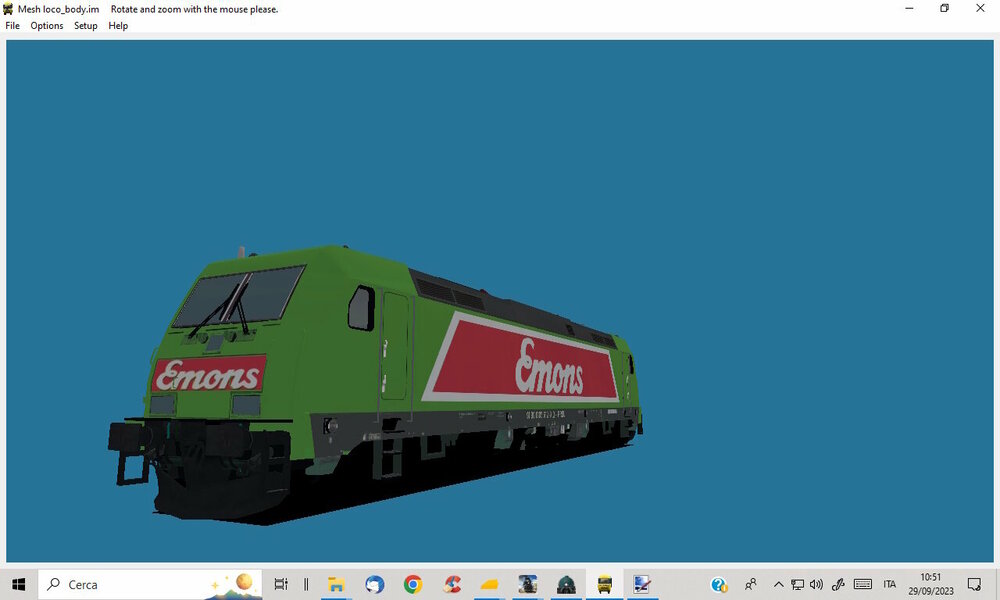This screenshot has width=1000, height=600.
Task: Click the Cerca search box in the taskbar
Action: (x=151, y=584)
